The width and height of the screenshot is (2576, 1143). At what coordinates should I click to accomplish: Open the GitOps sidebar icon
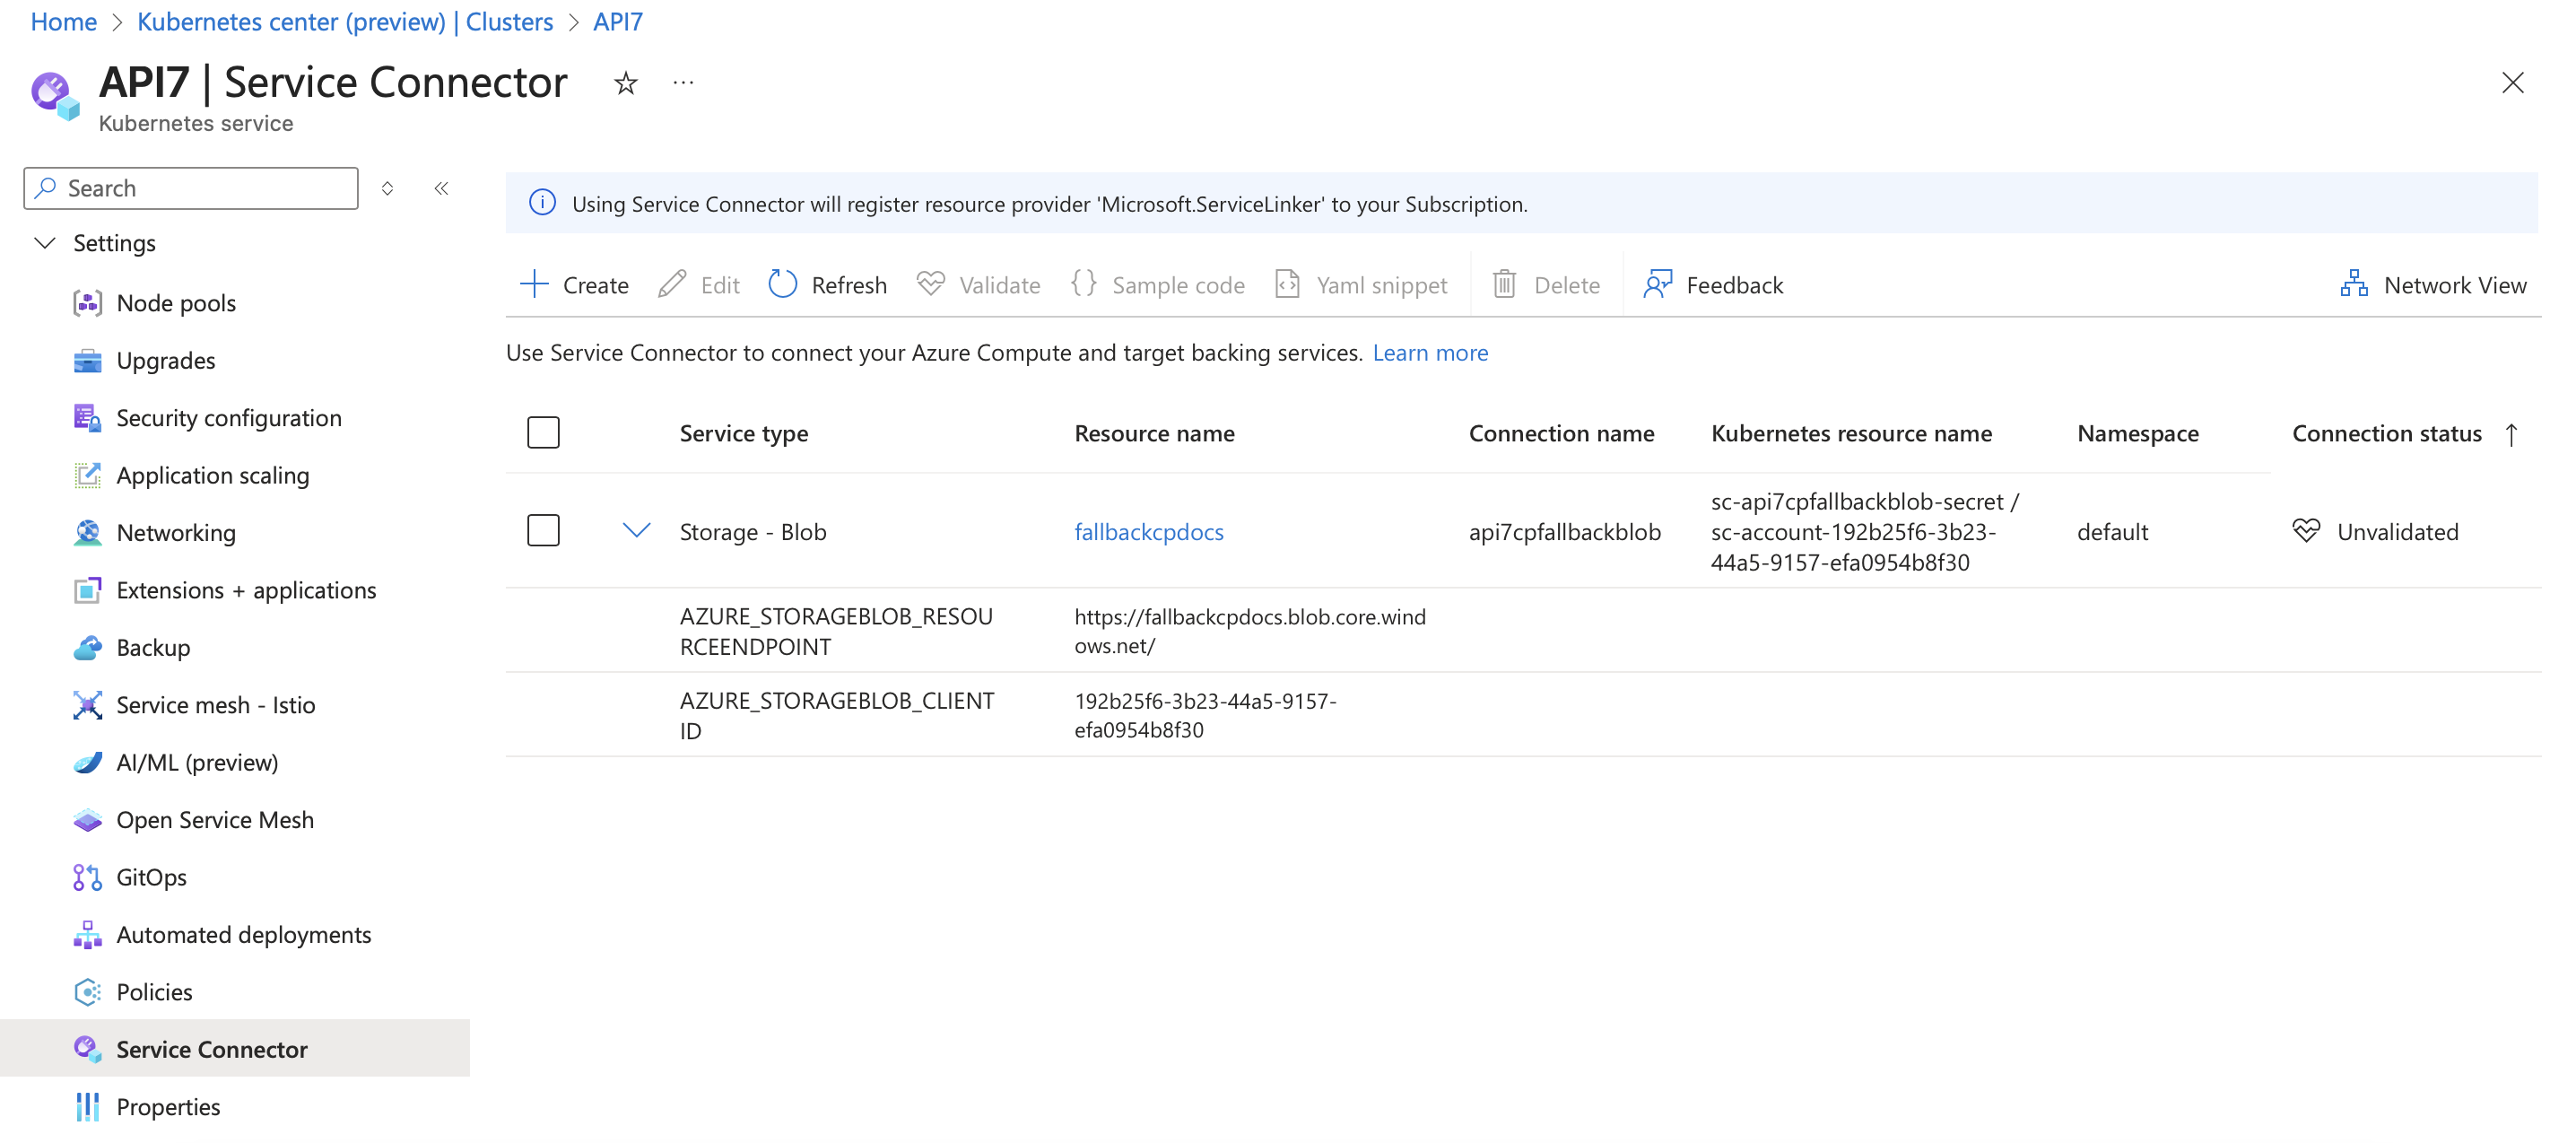pyautogui.click(x=89, y=877)
